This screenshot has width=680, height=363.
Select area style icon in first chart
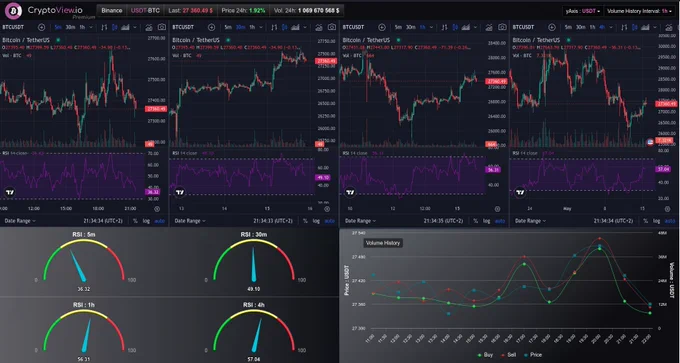point(126,27)
